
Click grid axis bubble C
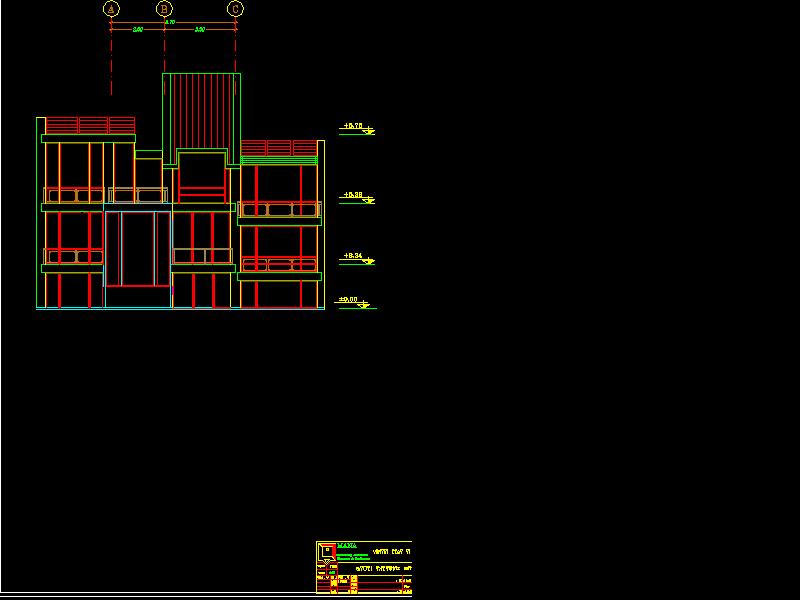click(x=235, y=9)
